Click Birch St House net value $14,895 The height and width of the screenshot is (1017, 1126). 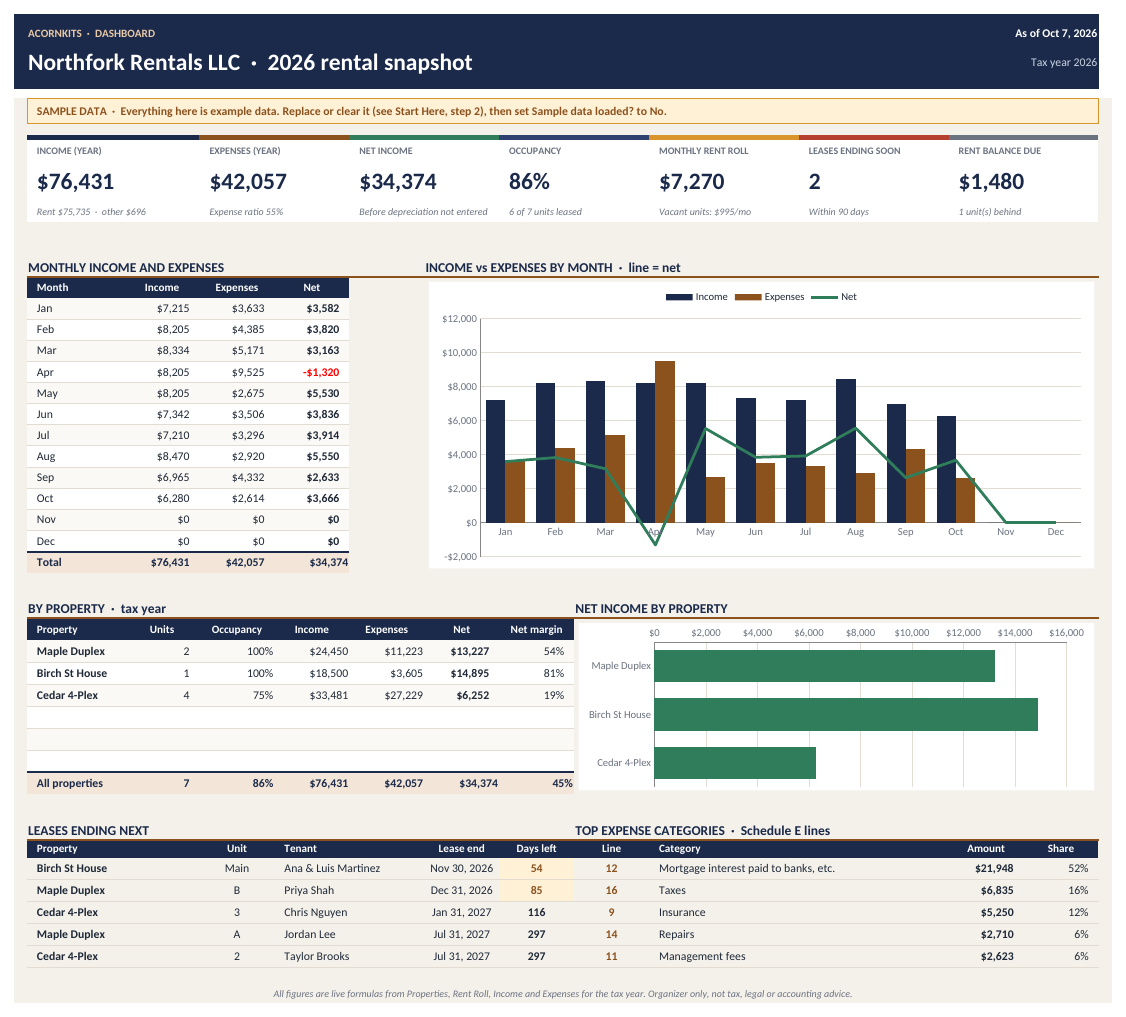point(470,674)
